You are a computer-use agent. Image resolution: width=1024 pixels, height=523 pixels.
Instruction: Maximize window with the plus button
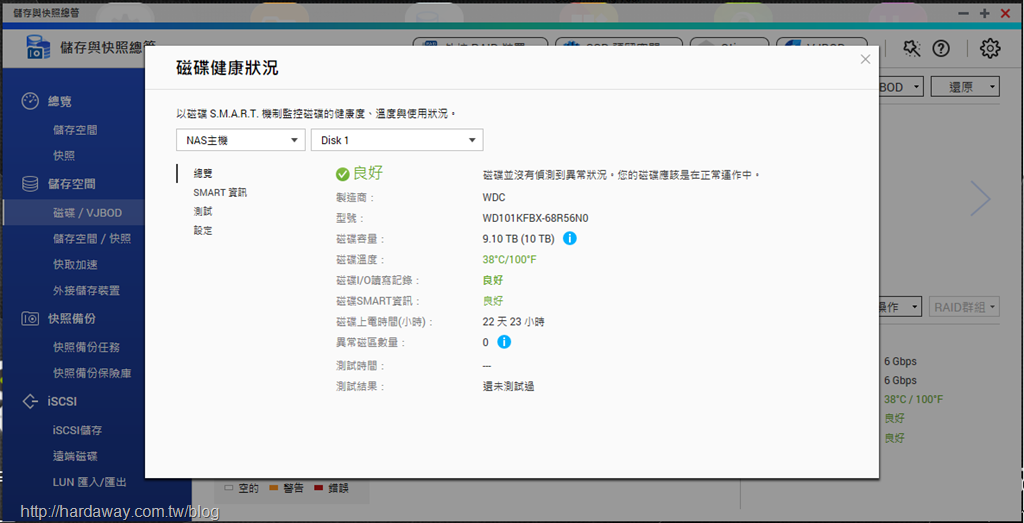coord(985,13)
